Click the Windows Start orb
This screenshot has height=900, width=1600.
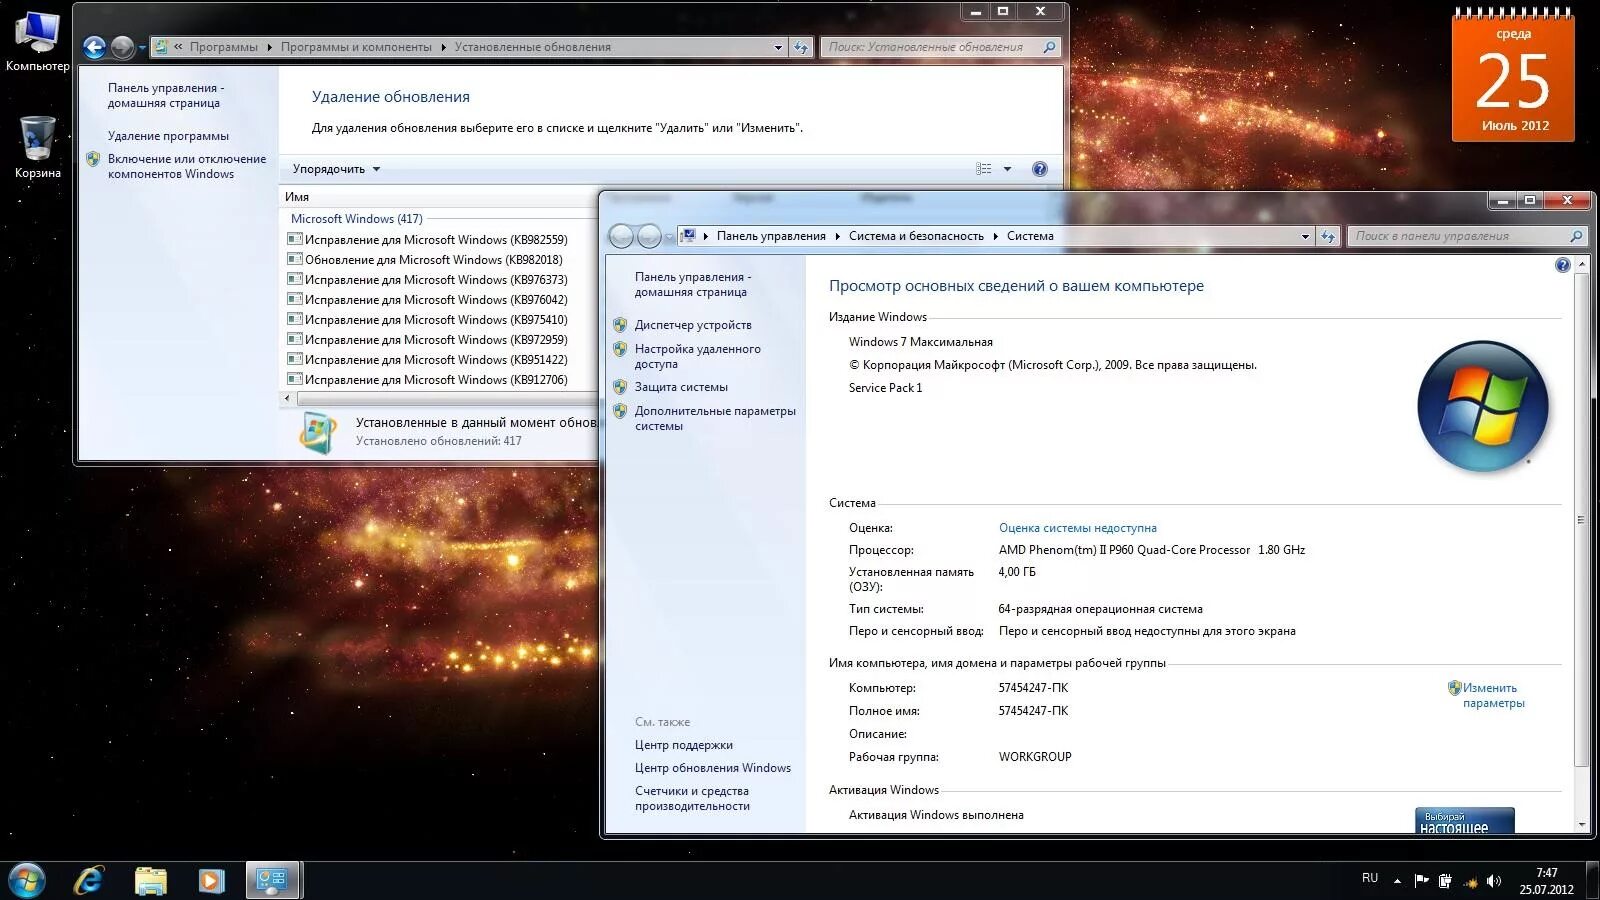[x=27, y=880]
